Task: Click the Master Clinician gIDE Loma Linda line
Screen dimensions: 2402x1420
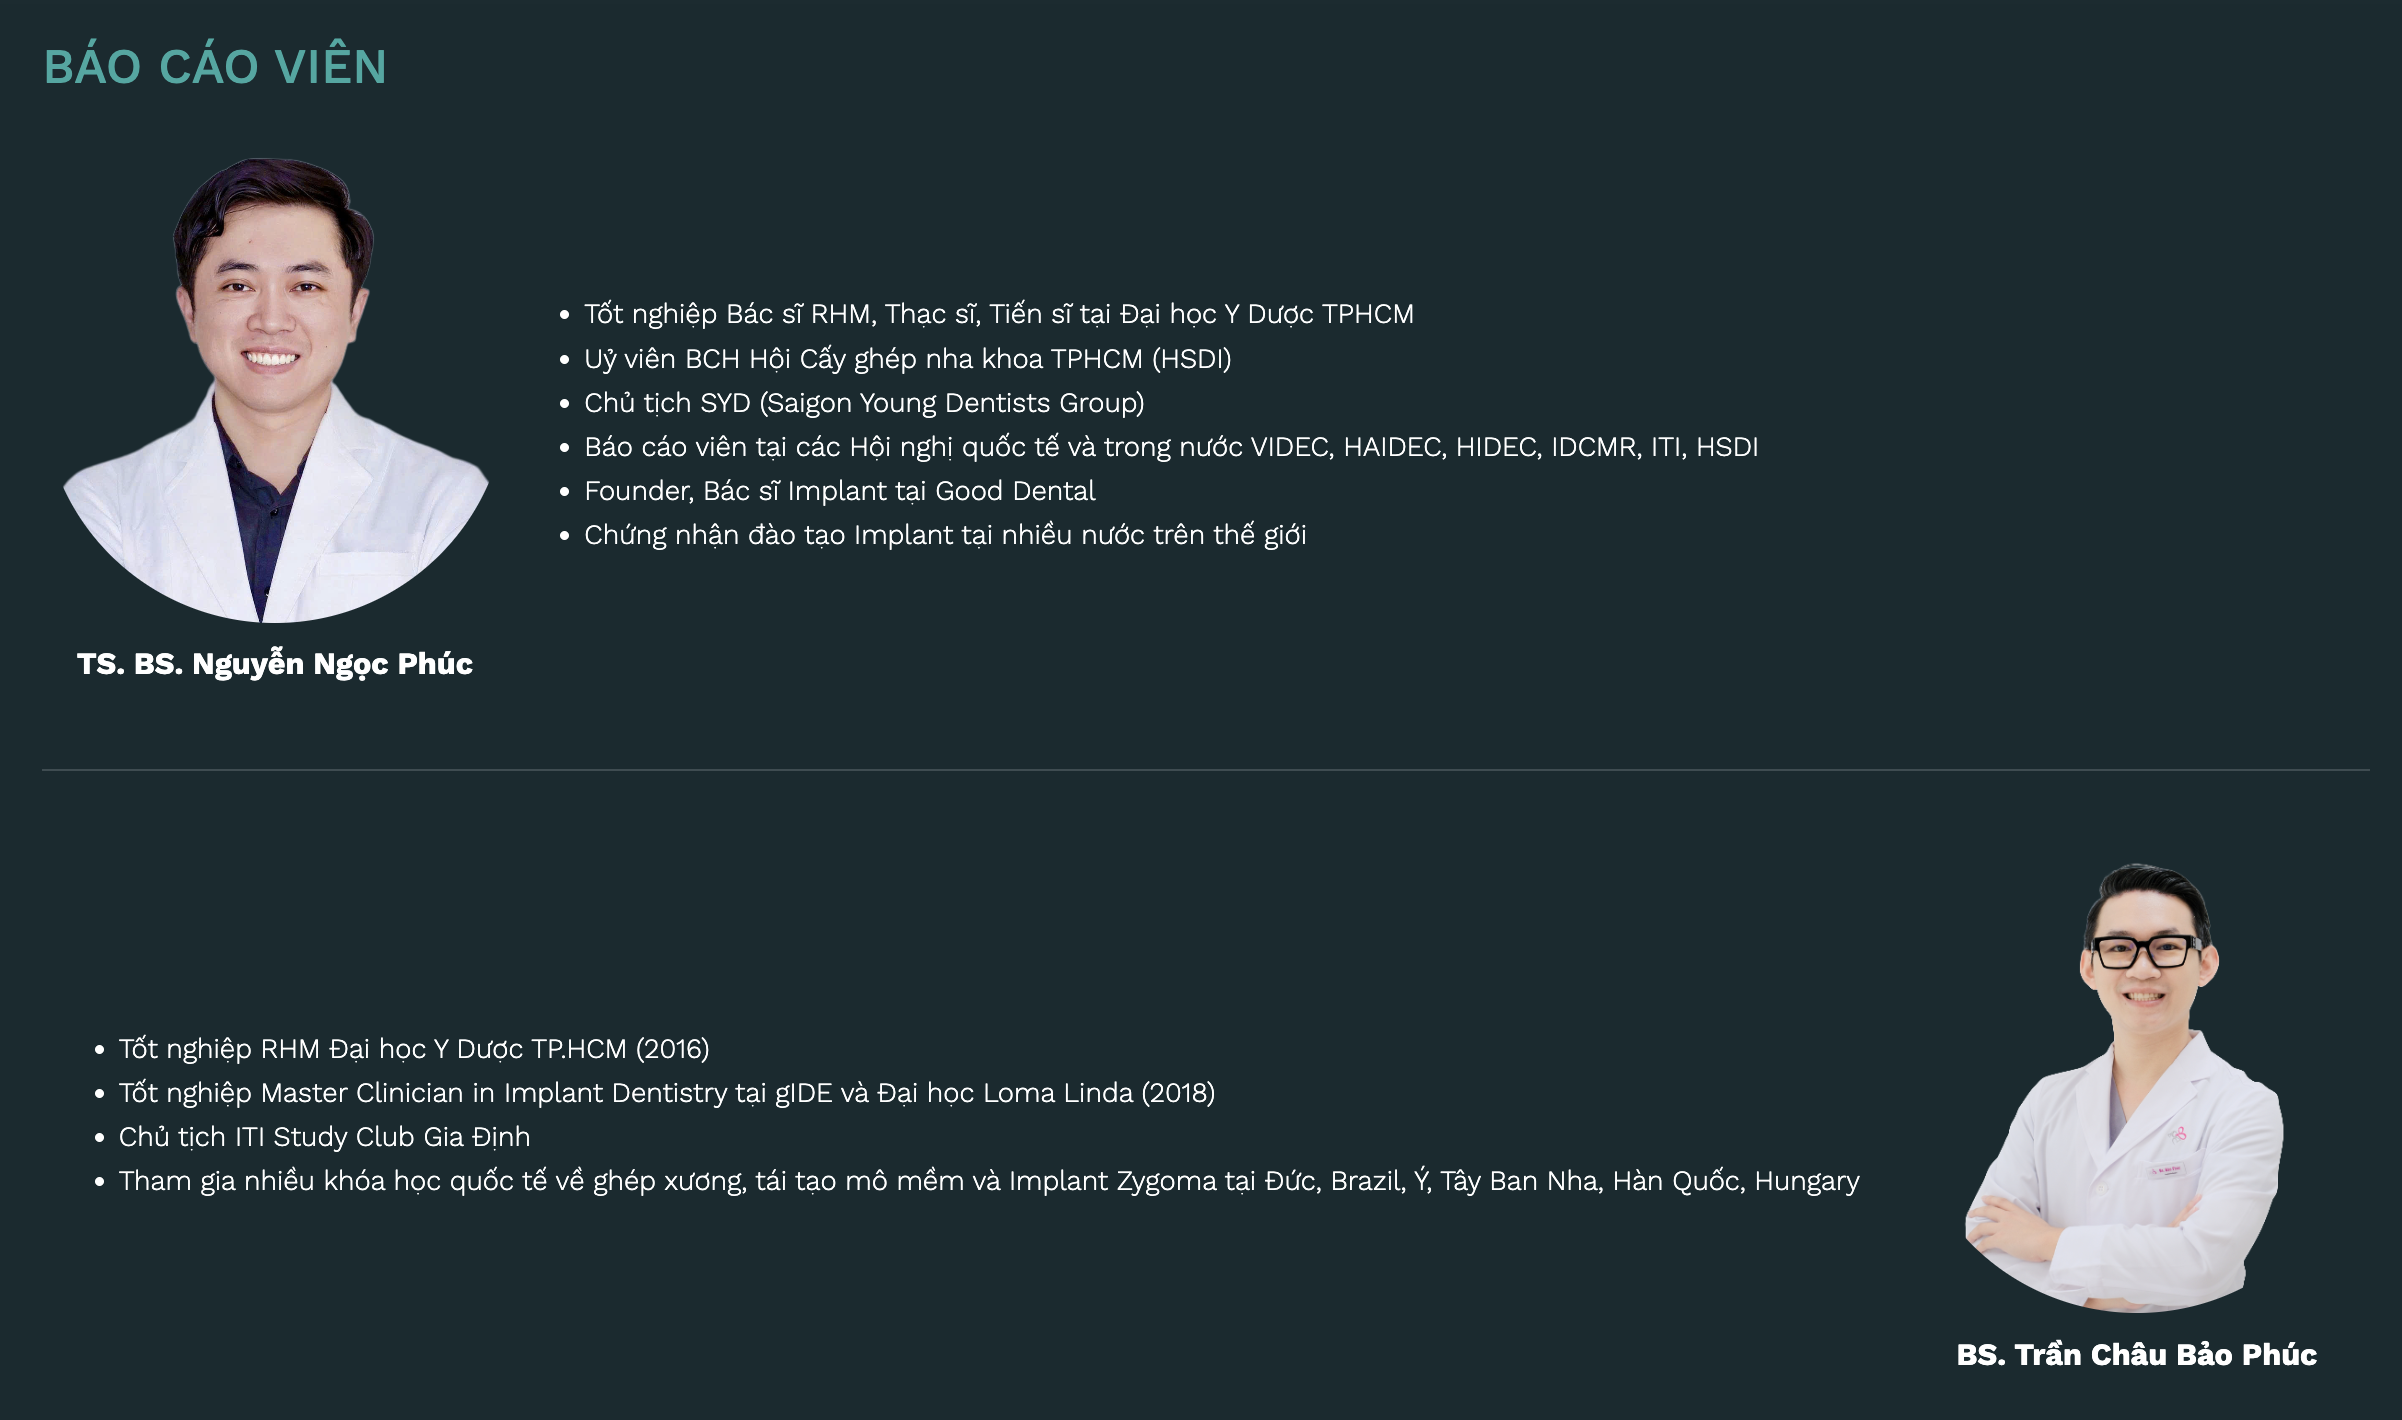Action: tap(667, 1093)
